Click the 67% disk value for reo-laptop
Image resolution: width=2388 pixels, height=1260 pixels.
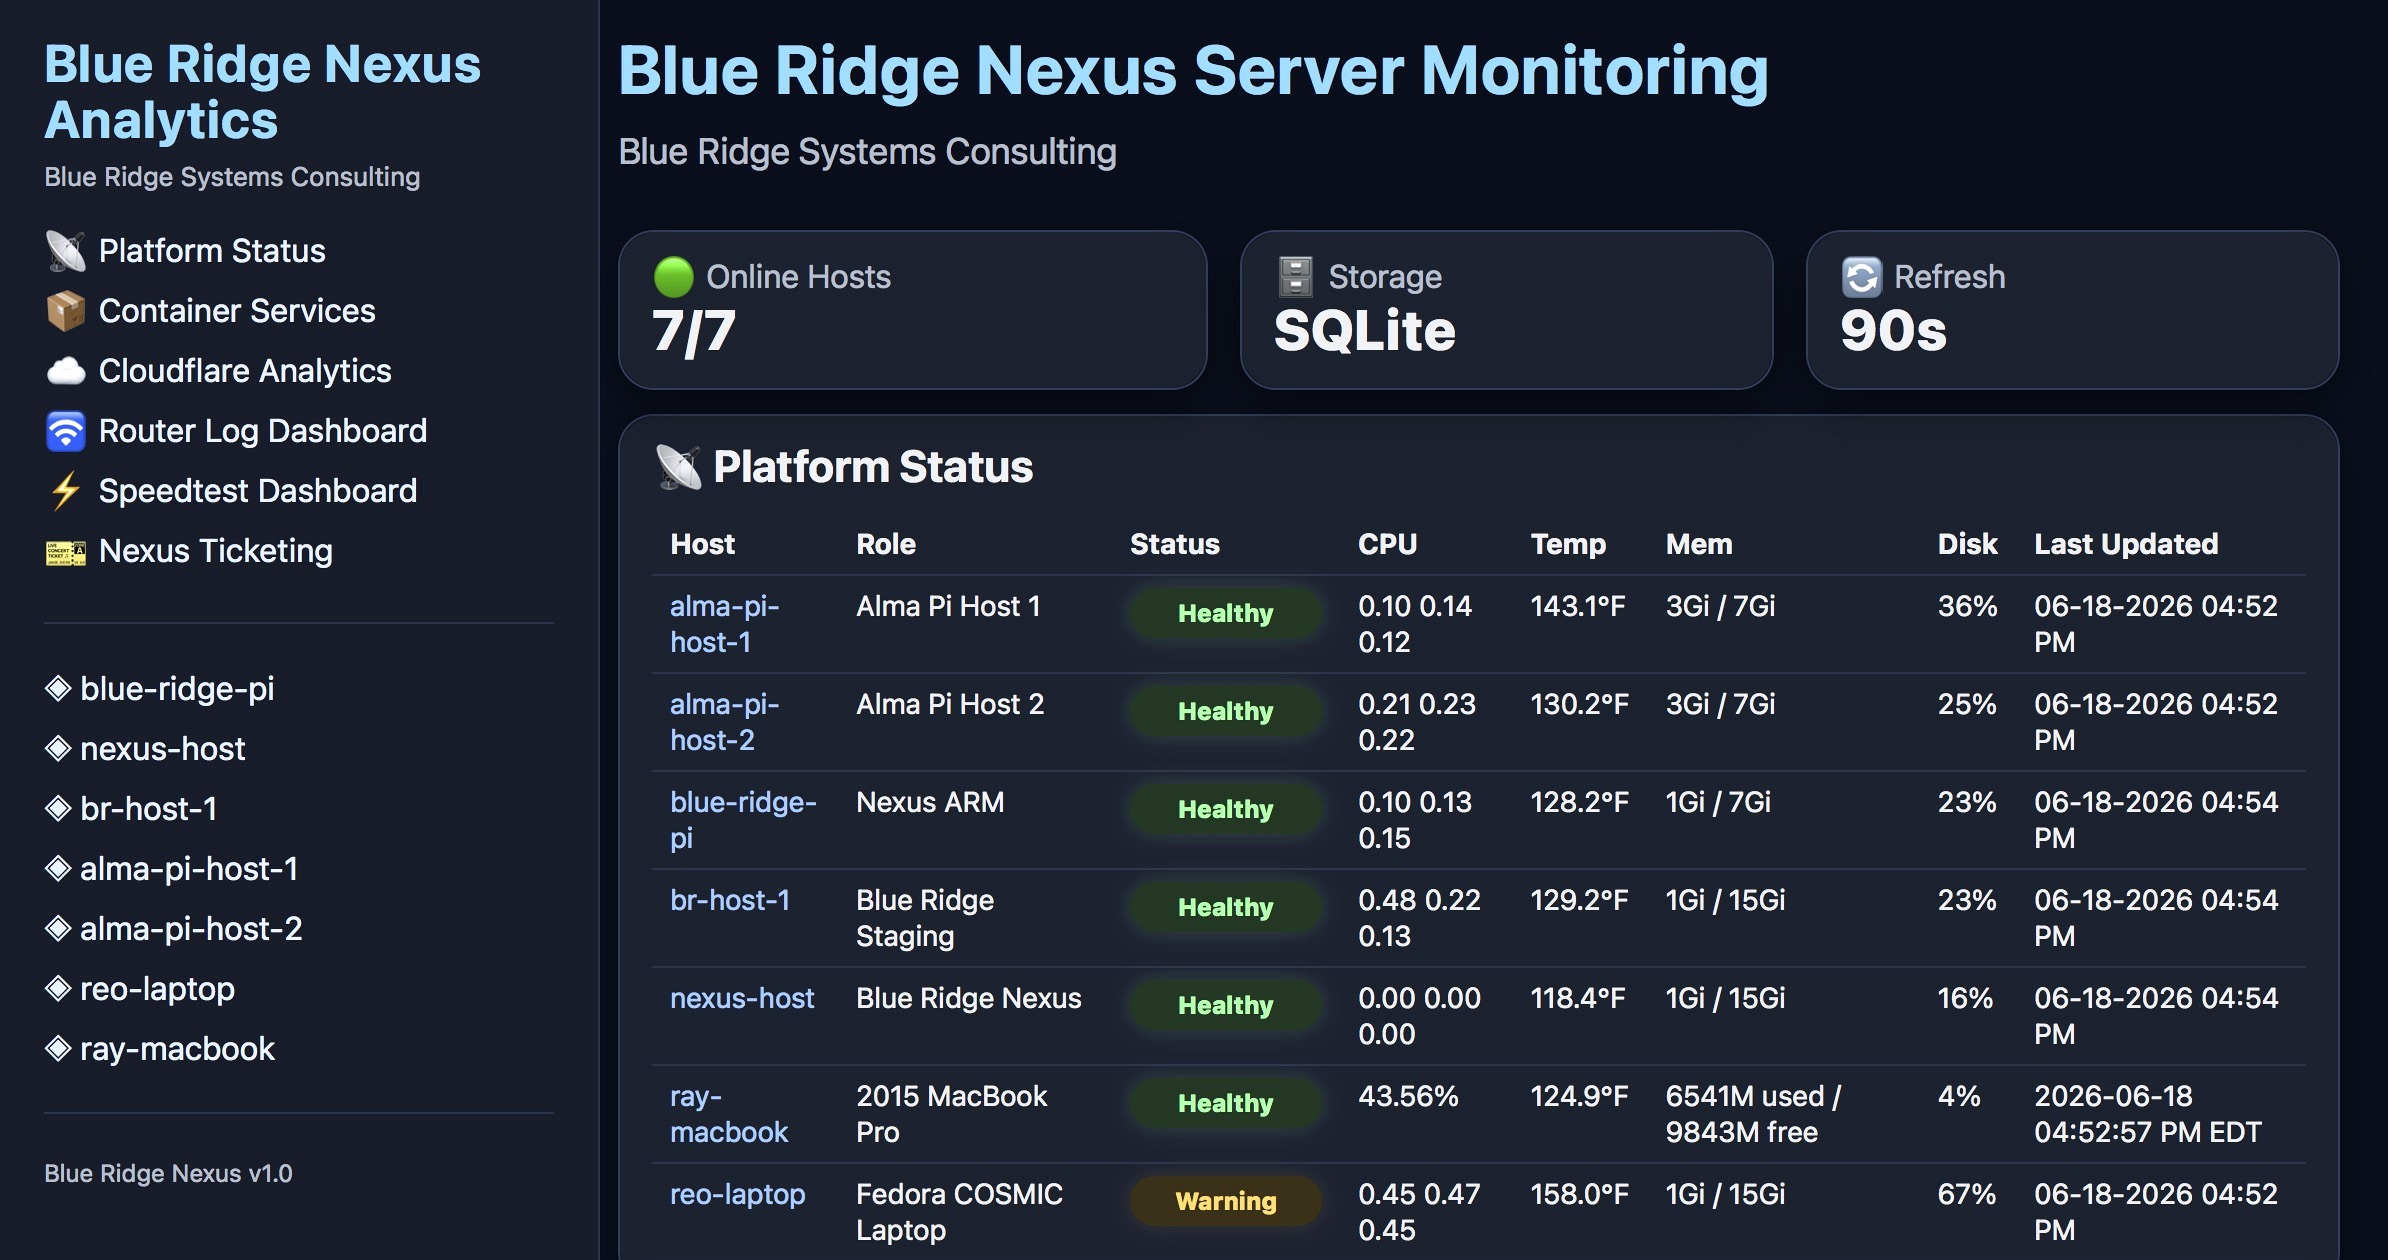1967,1194
